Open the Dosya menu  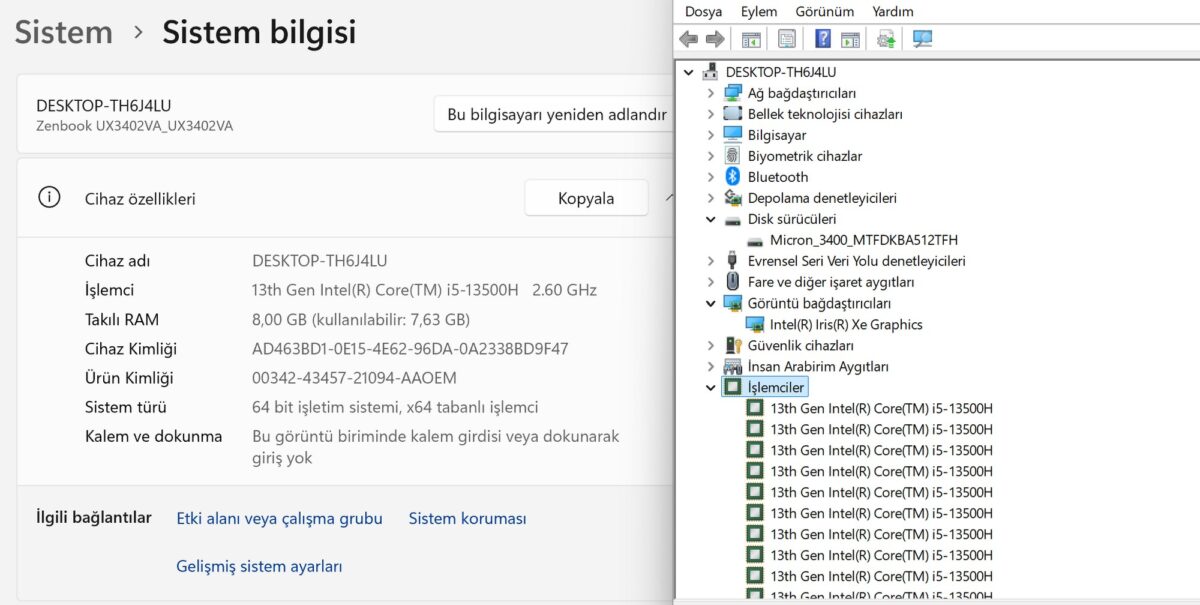coord(703,11)
